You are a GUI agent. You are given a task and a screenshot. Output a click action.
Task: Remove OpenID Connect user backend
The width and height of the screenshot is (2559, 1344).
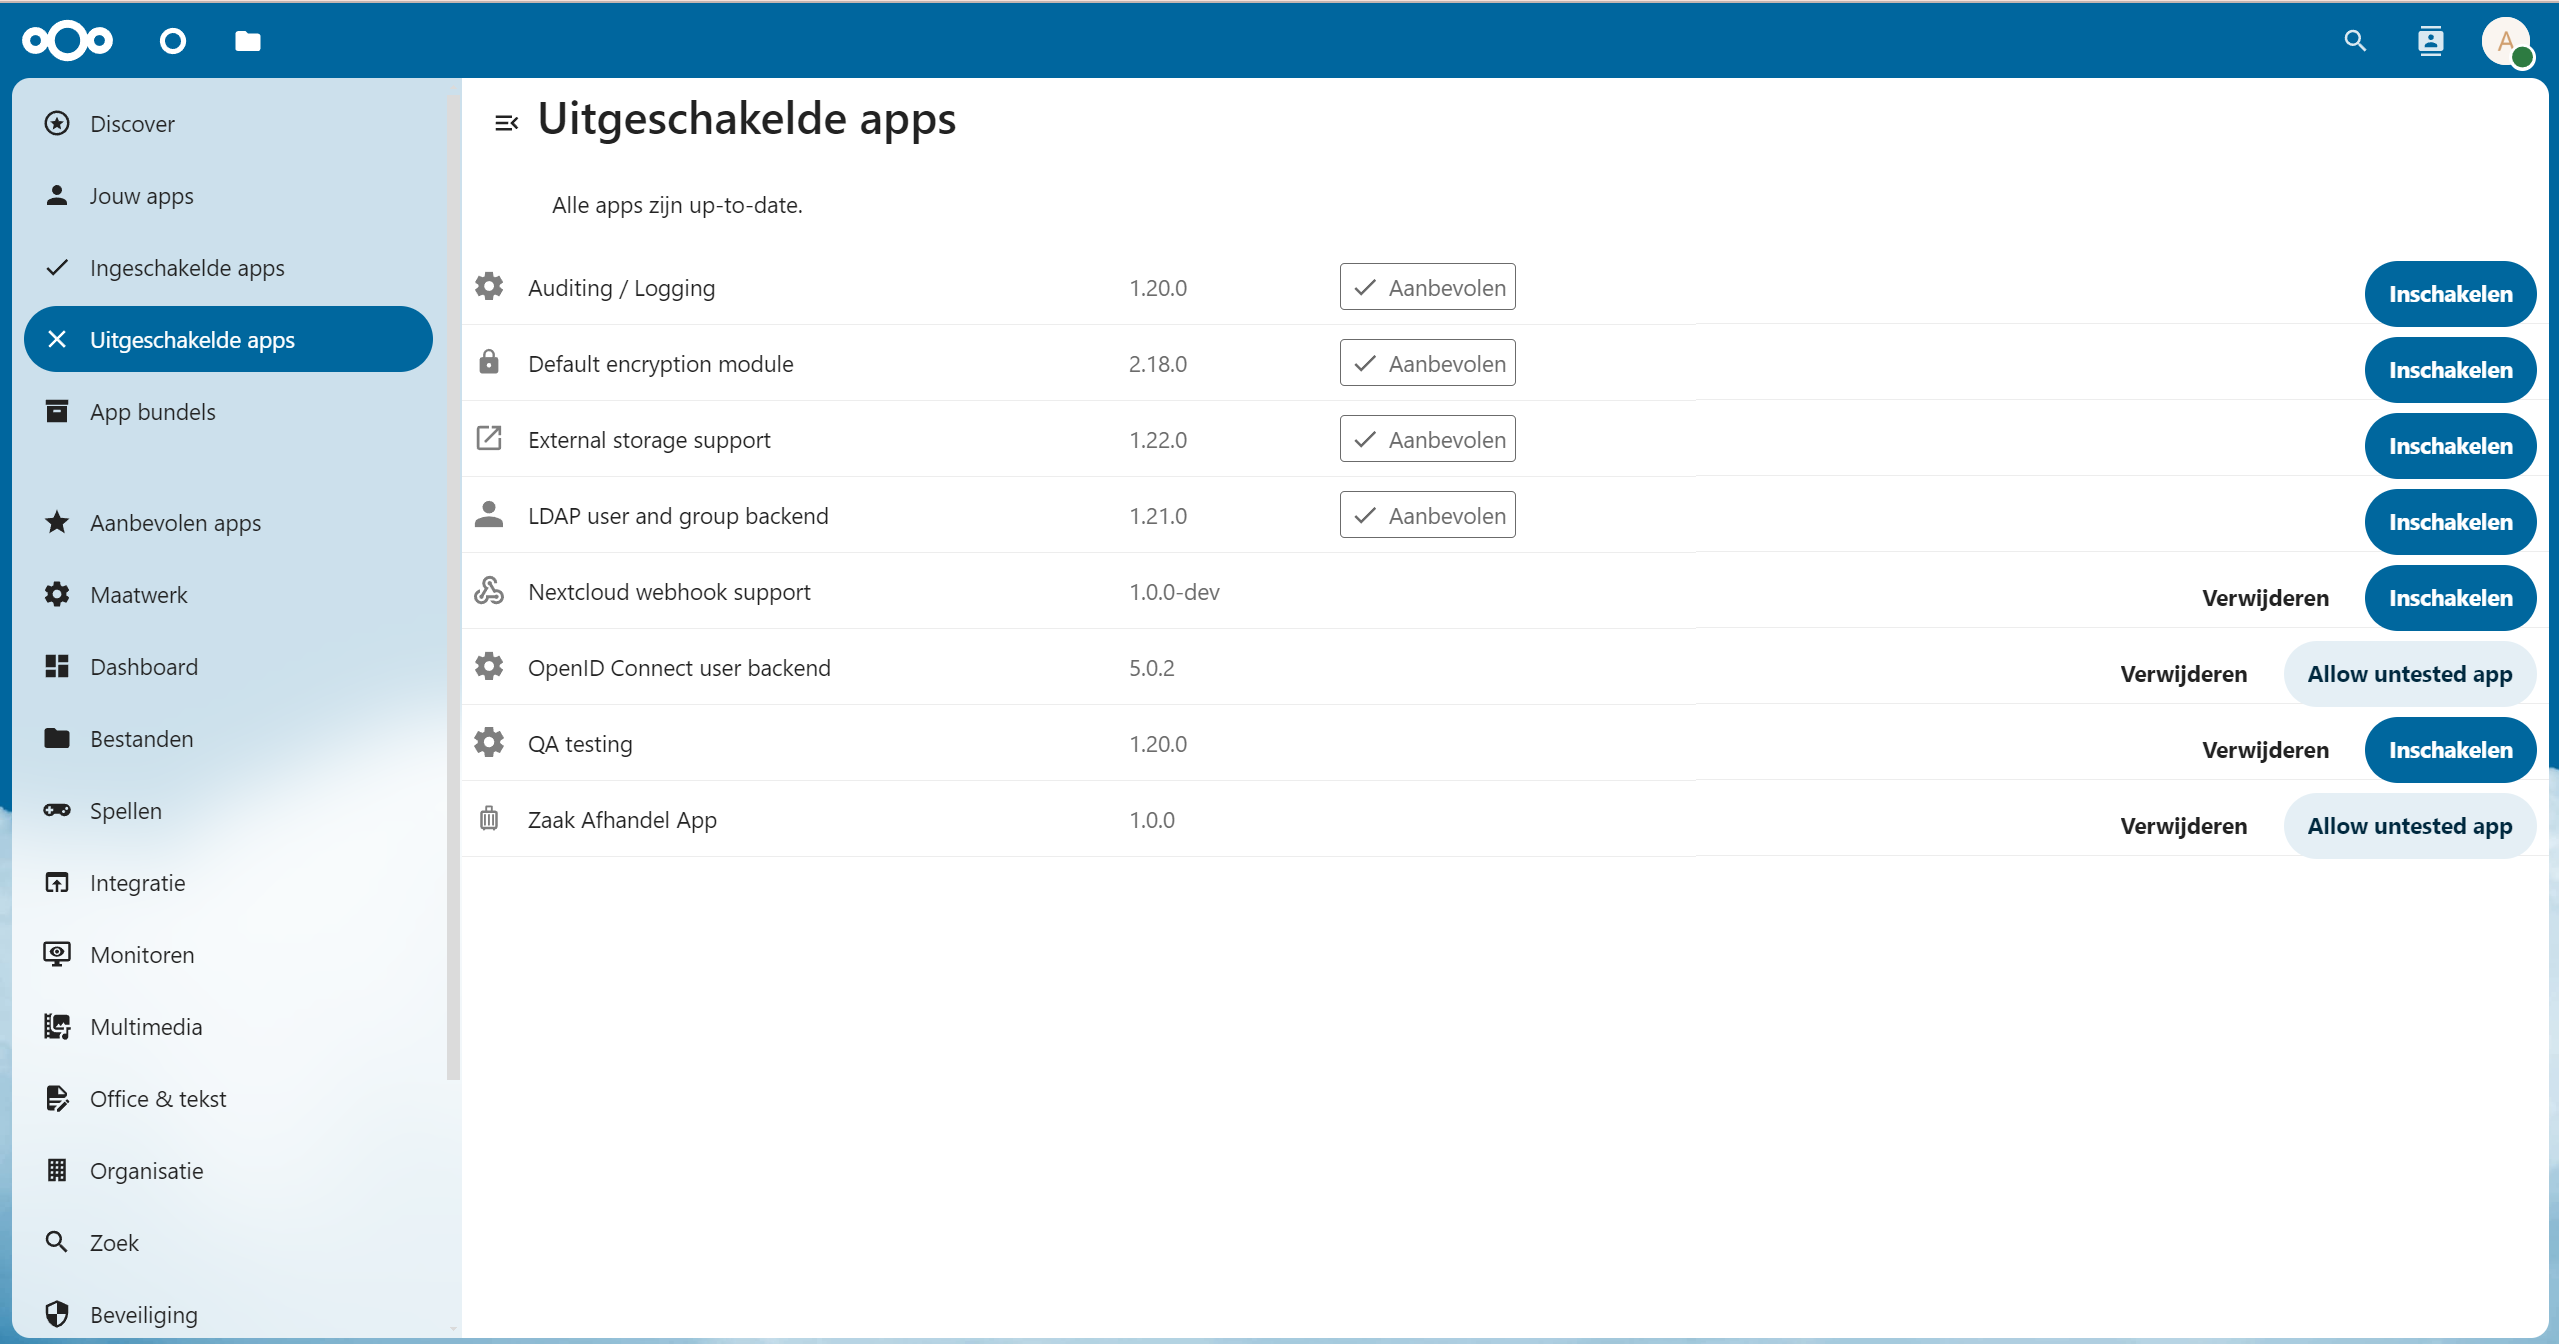coord(2183,674)
